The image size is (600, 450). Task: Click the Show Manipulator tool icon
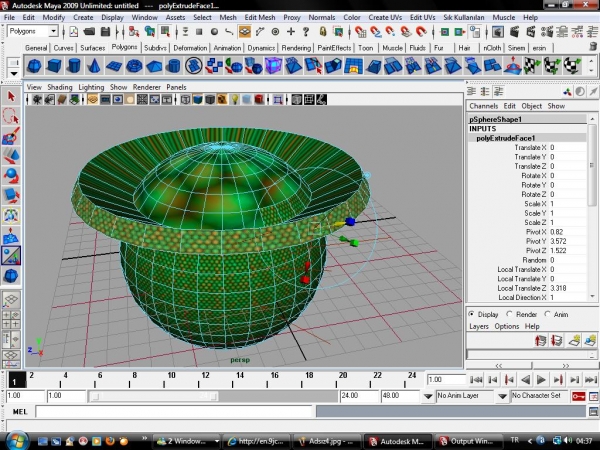pos(11,256)
